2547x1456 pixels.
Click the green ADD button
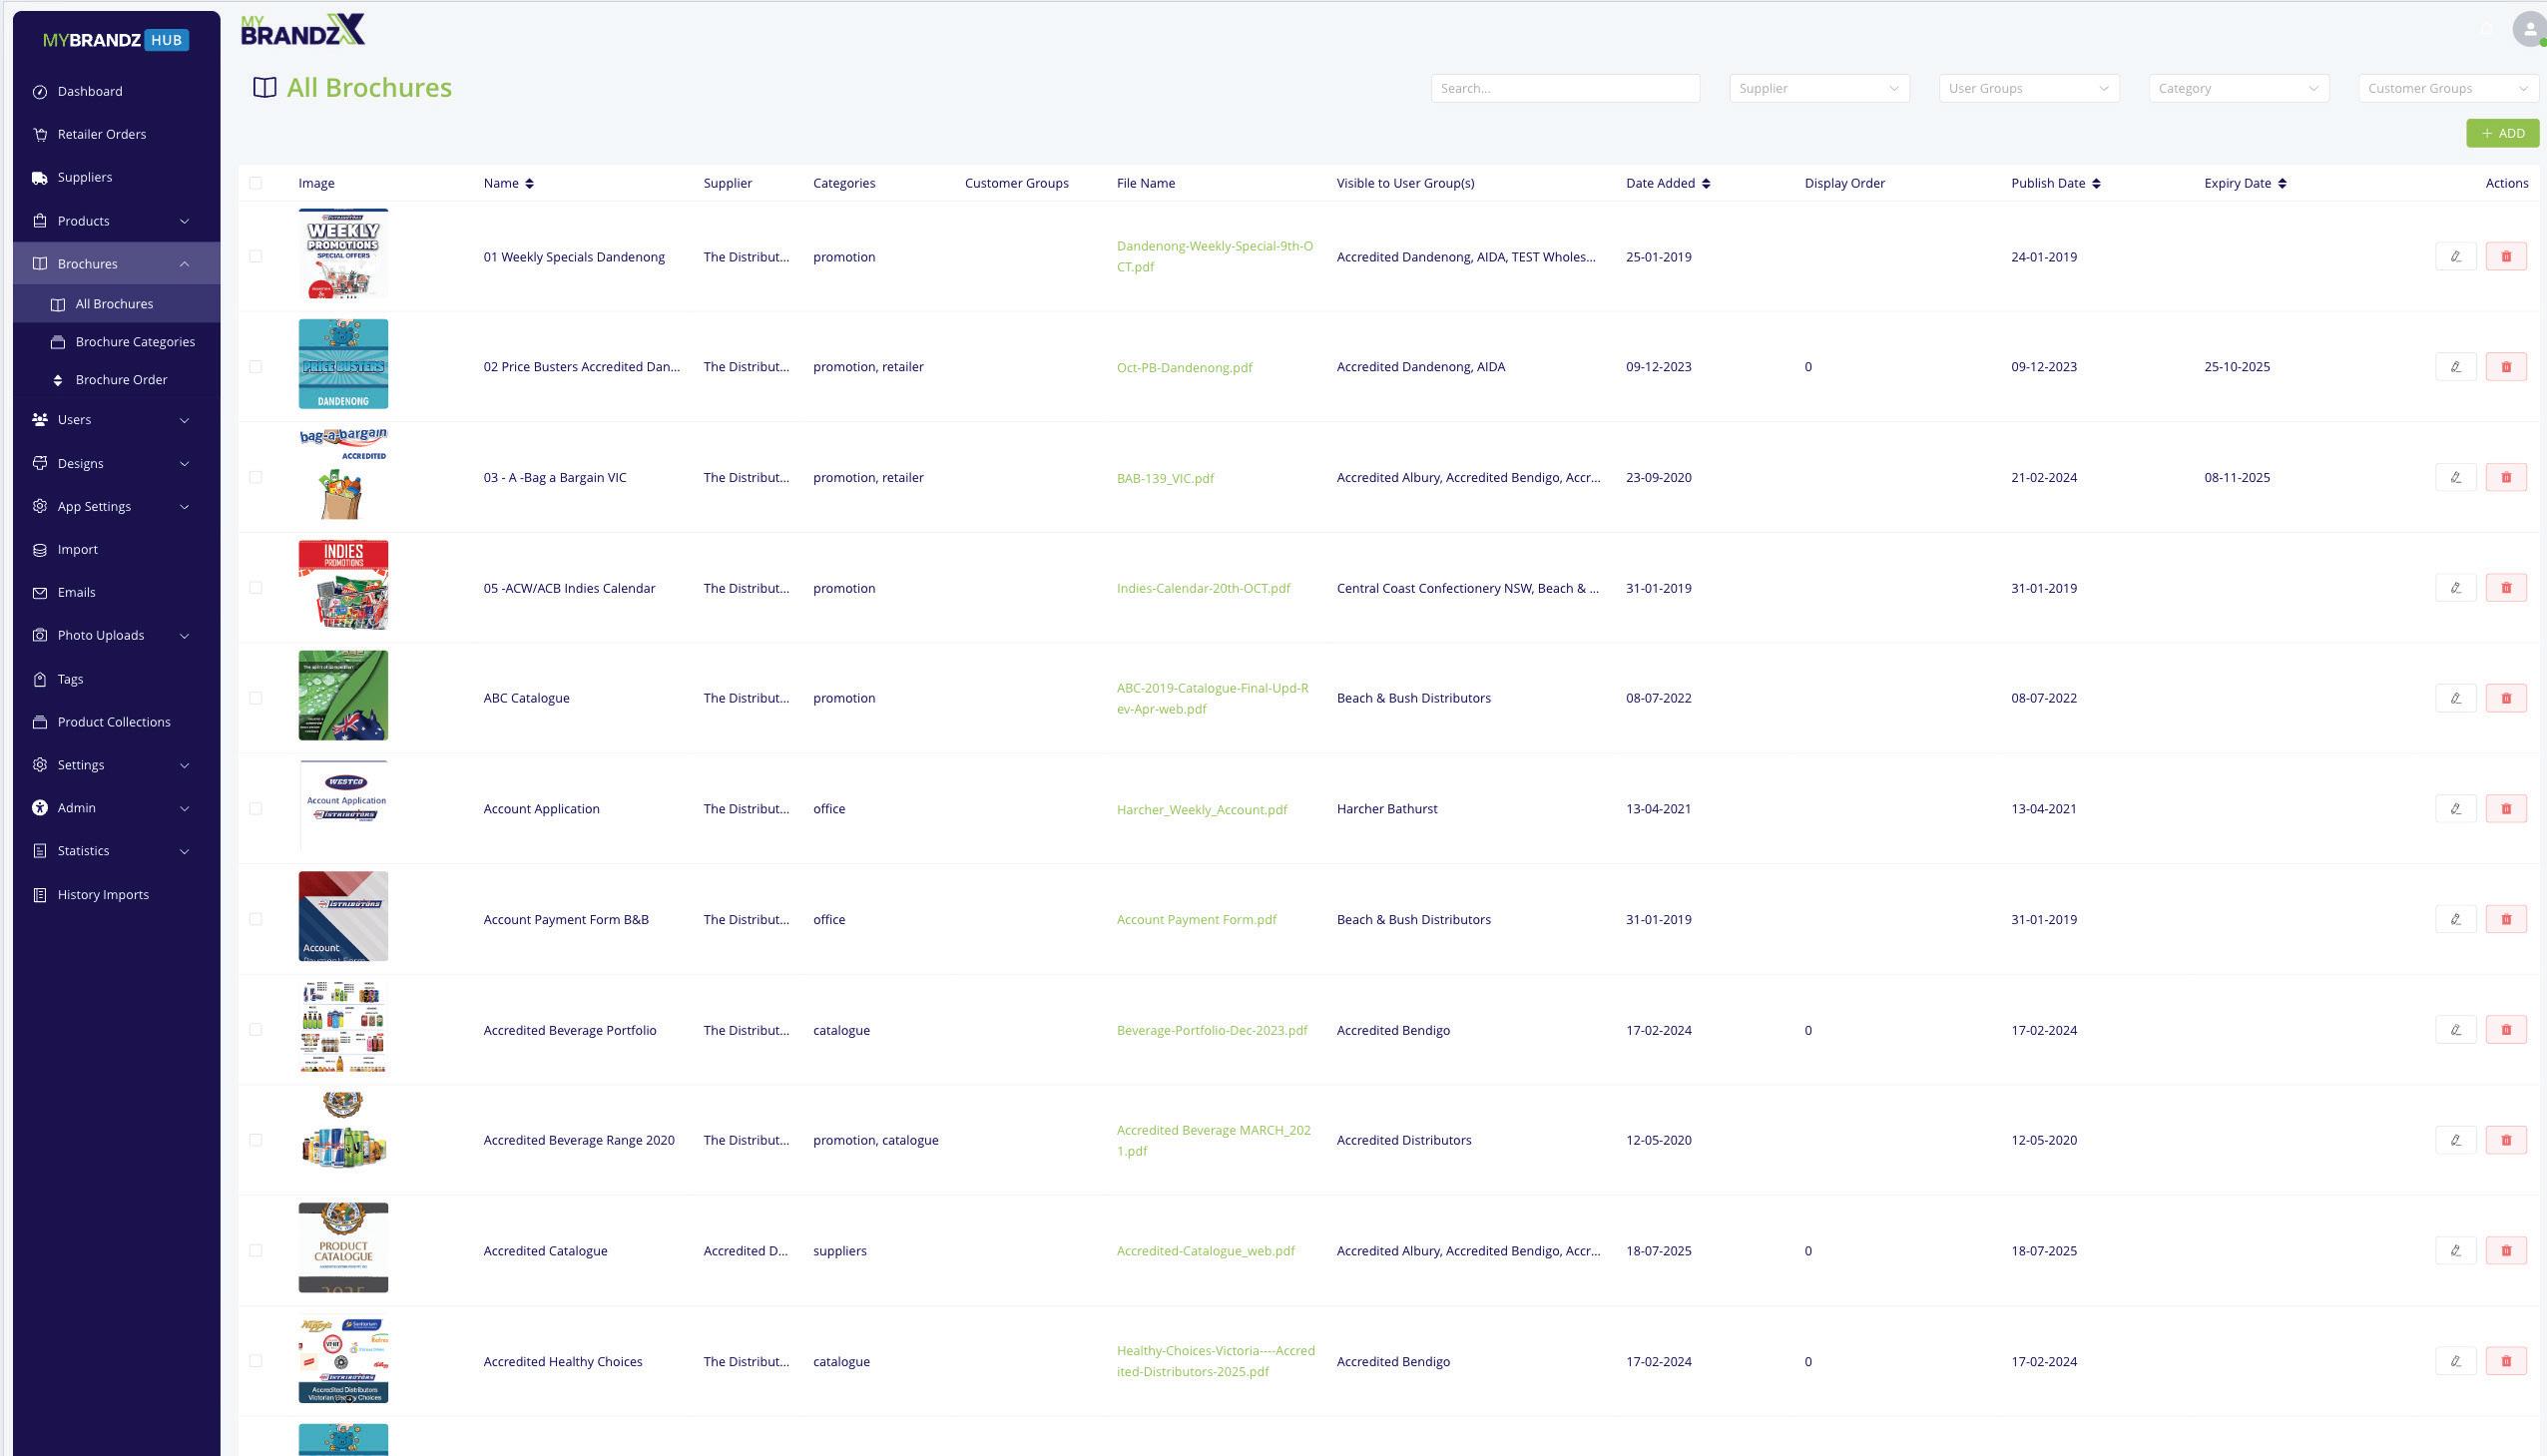click(x=2501, y=133)
